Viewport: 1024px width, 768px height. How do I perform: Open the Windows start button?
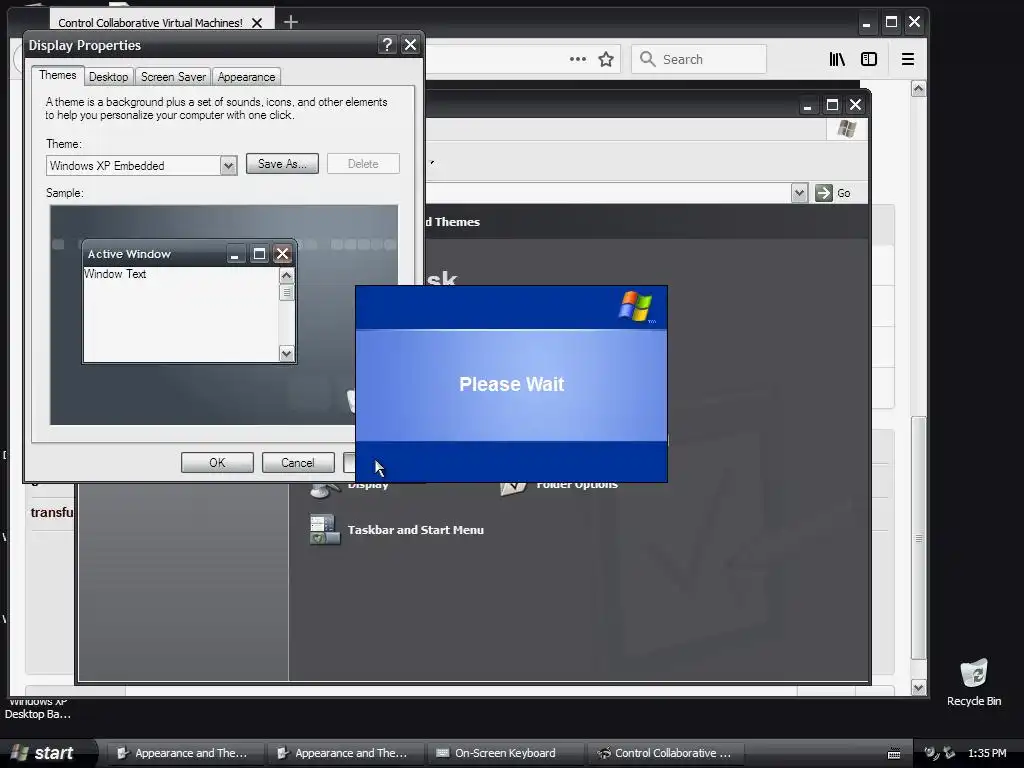(x=44, y=753)
